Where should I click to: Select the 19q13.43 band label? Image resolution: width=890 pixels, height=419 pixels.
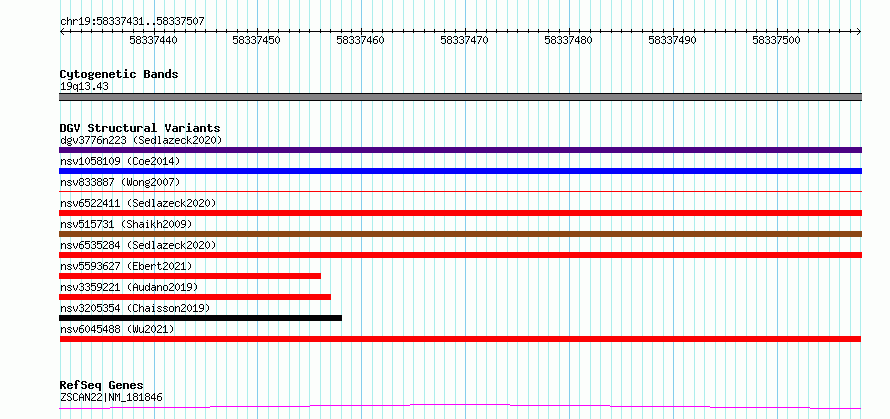point(84,87)
